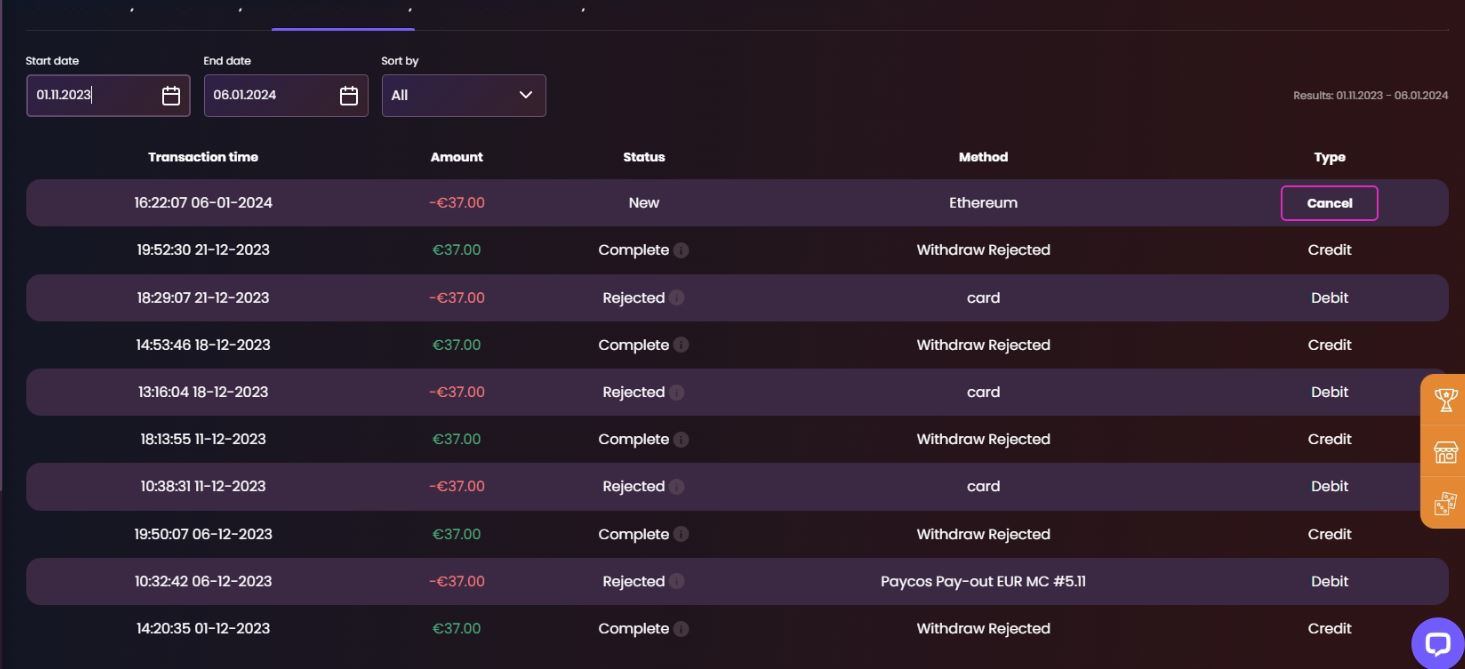The image size is (1465, 669).
Task: Click into the End date field
Action: [x=268, y=95]
